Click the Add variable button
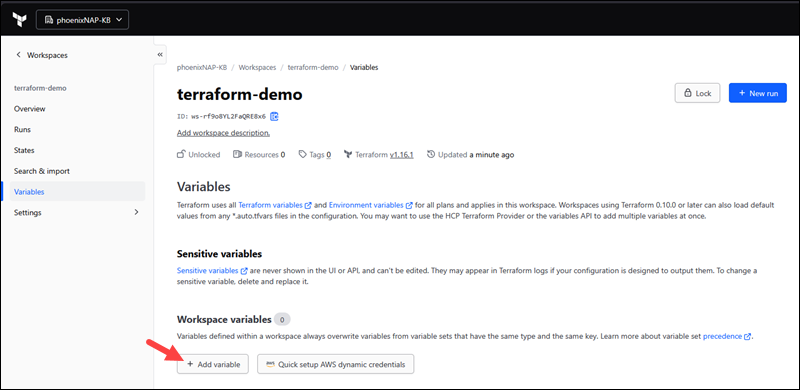800x390 pixels. pos(213,364)
